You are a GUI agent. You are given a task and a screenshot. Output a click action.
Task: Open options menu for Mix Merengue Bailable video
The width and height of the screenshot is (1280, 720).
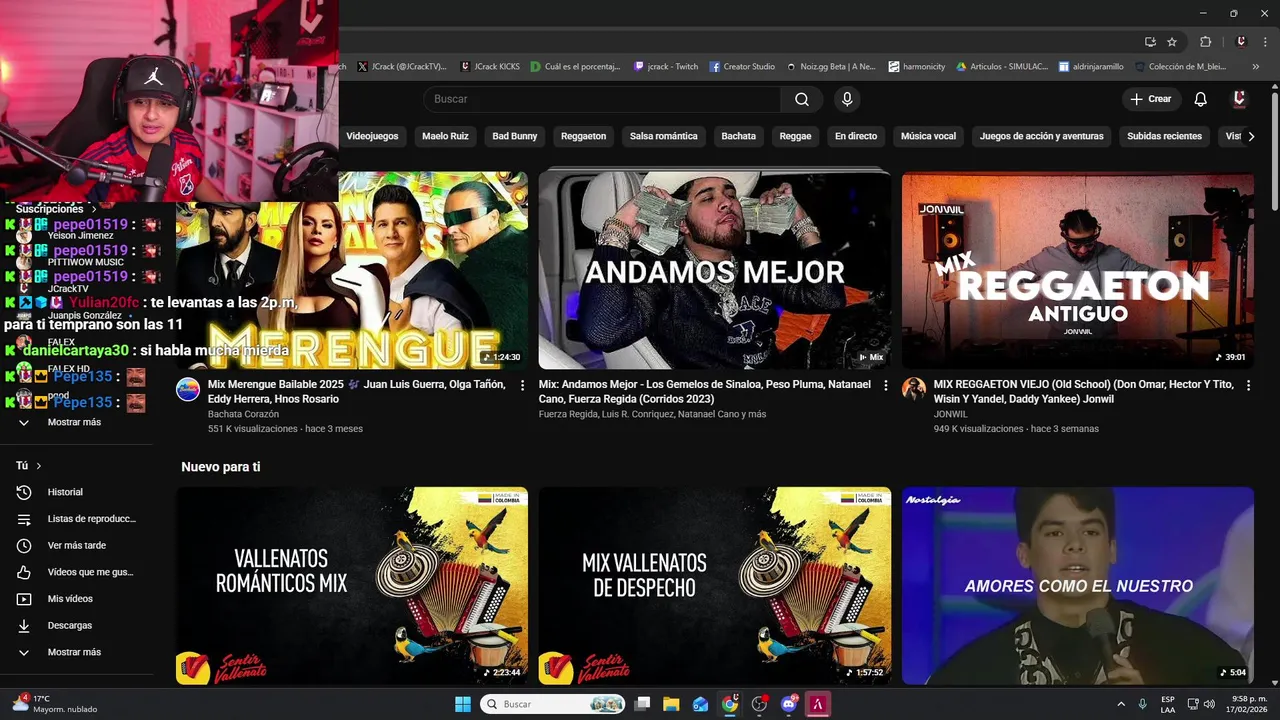(522, 385)
